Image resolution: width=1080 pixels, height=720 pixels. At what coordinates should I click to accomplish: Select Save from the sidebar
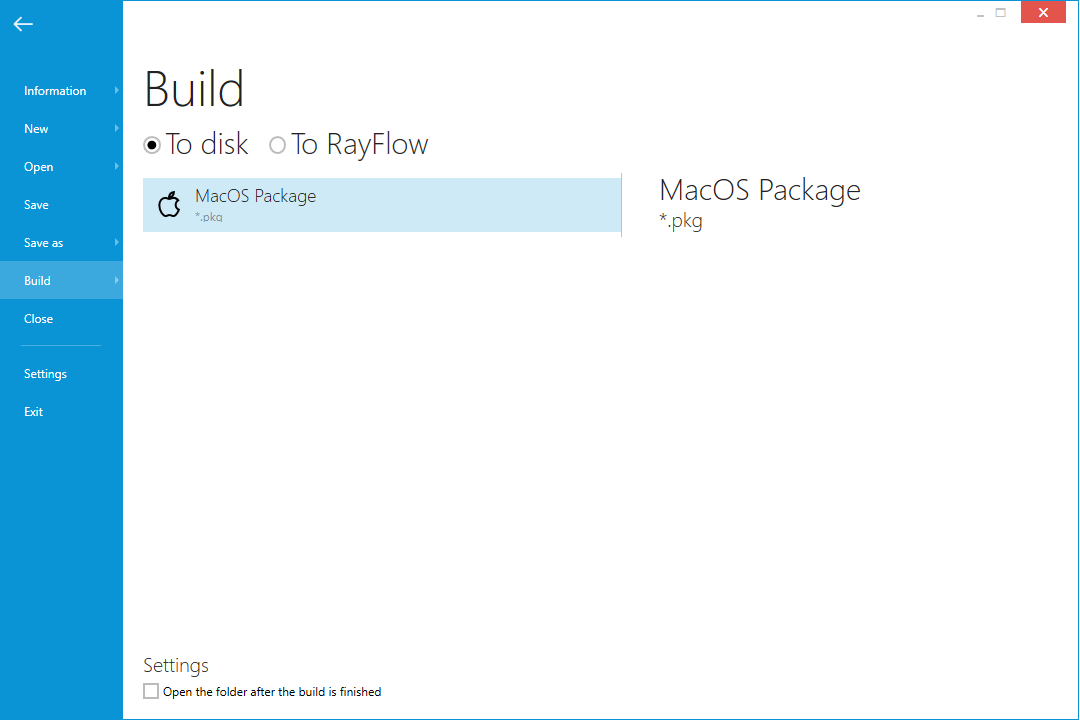click(x=37, y=204)
